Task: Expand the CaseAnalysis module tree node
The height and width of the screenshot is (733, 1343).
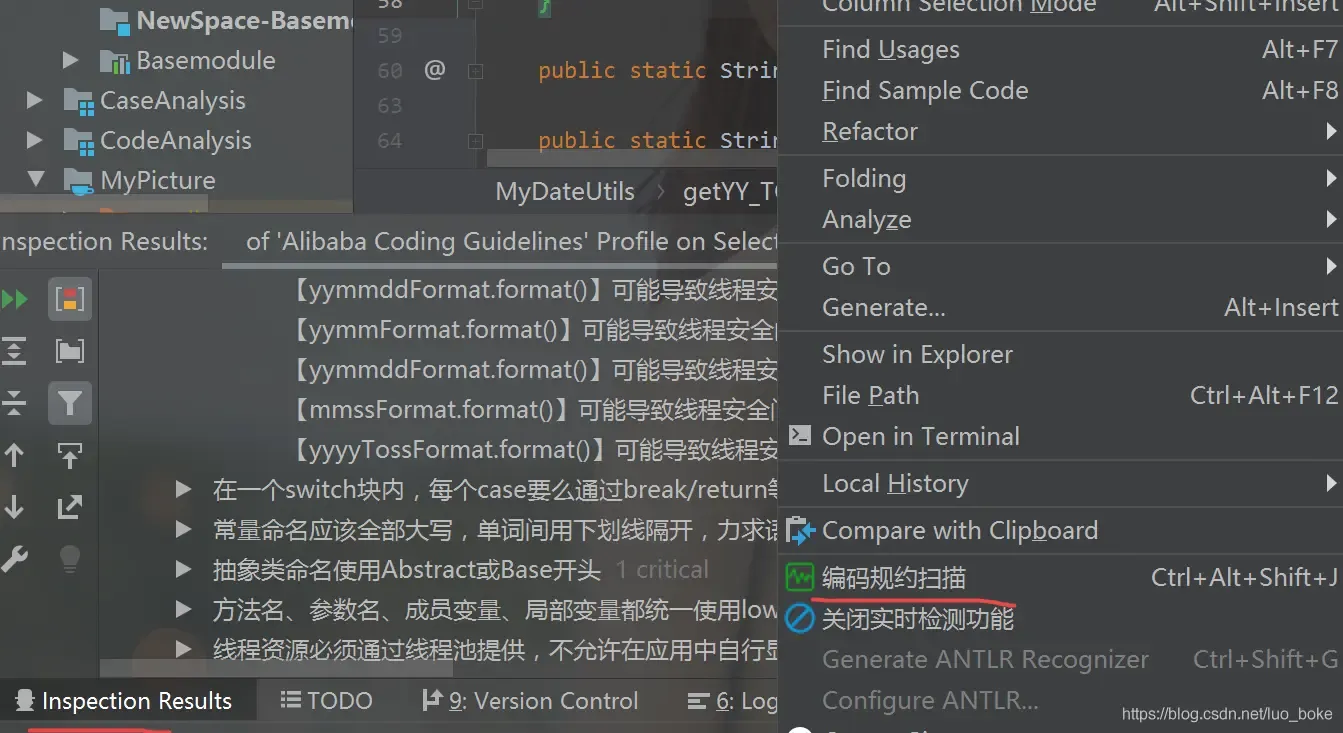Action: click(35, 100)
